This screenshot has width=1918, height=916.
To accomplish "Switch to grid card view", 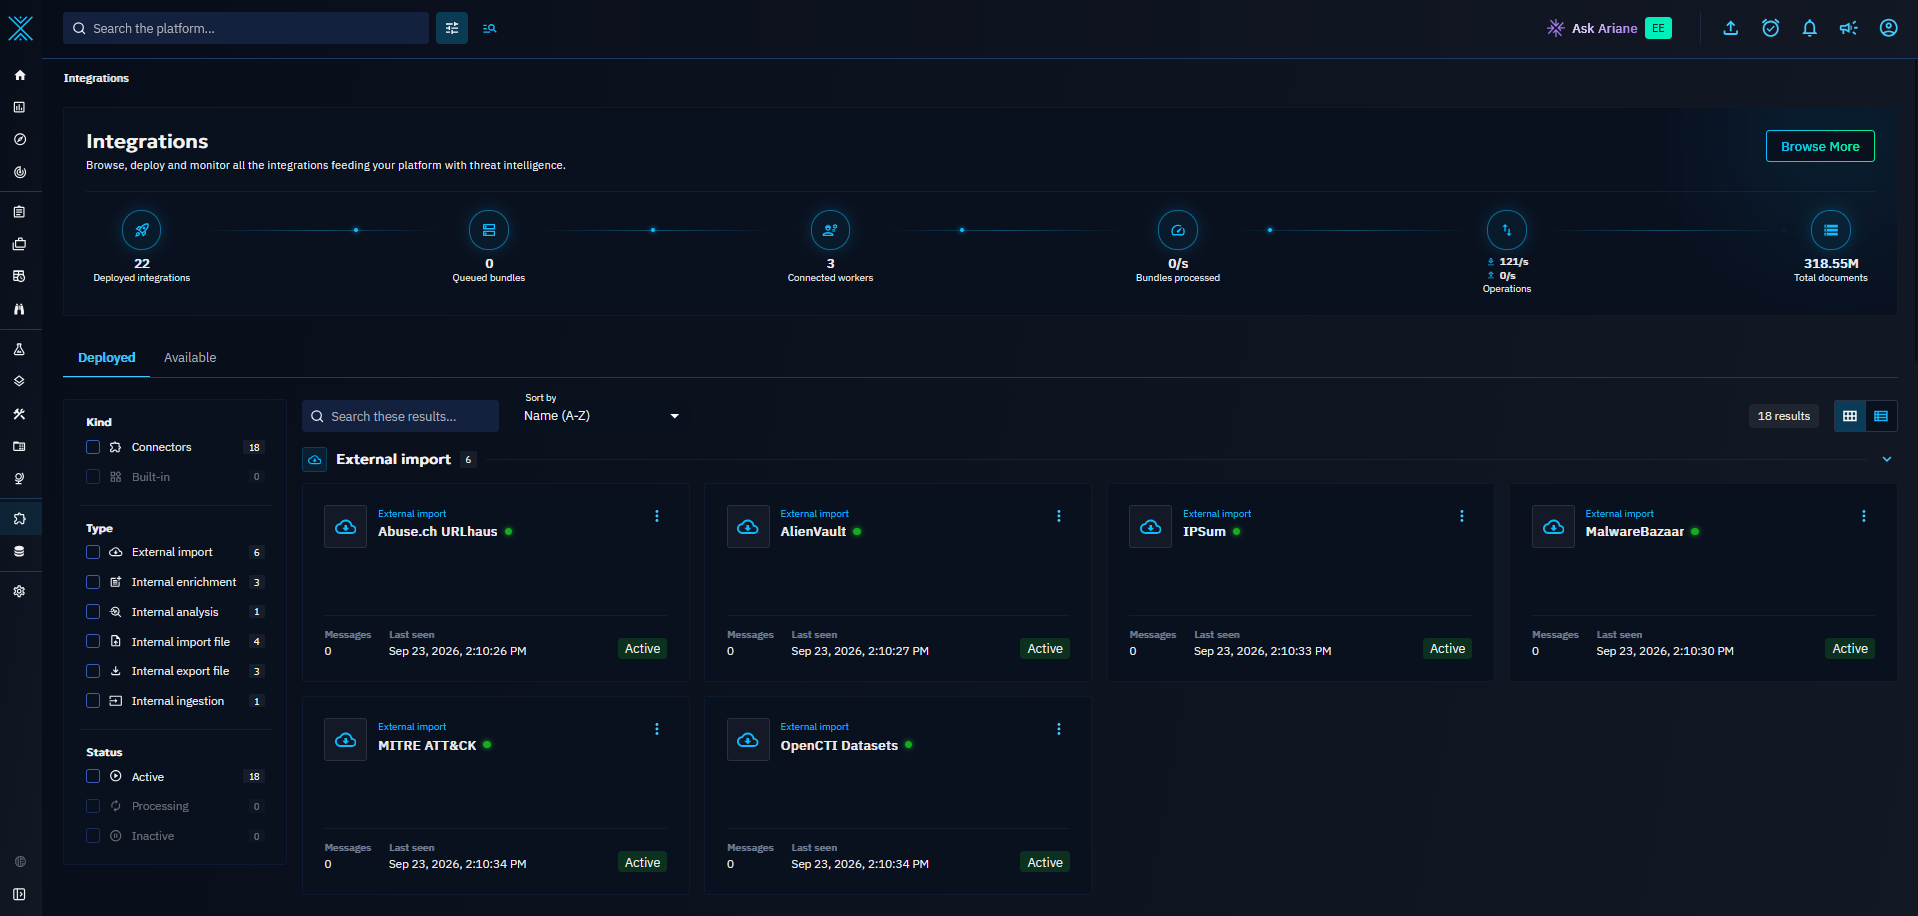I will click(x=1850, y=416).
